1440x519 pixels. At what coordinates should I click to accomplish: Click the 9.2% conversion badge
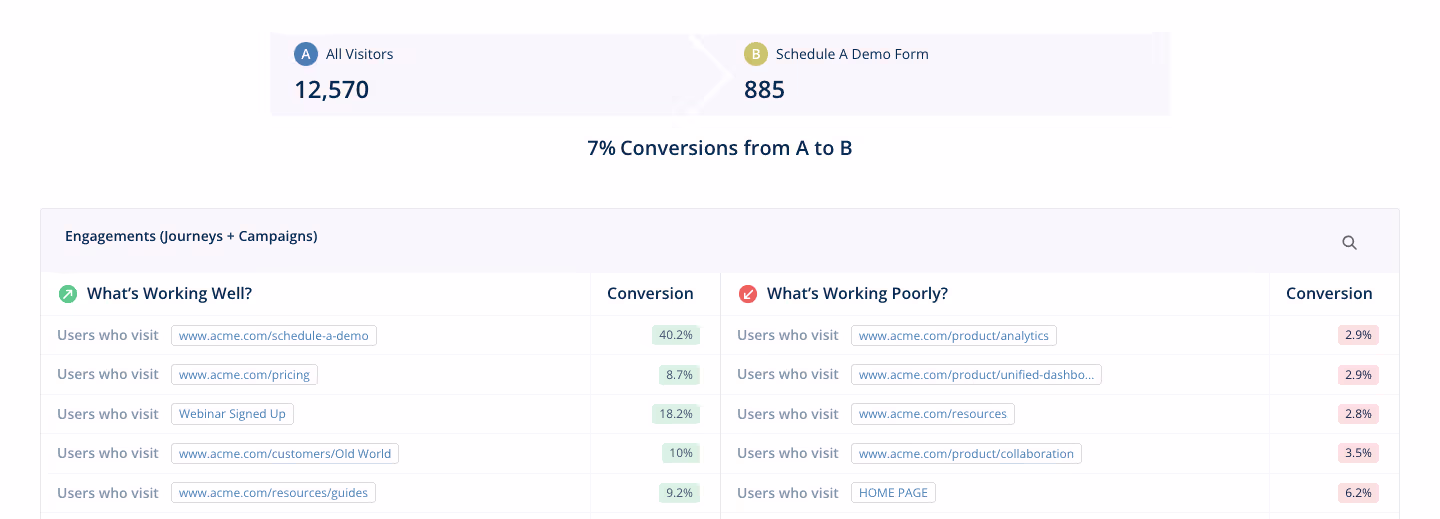680,493
